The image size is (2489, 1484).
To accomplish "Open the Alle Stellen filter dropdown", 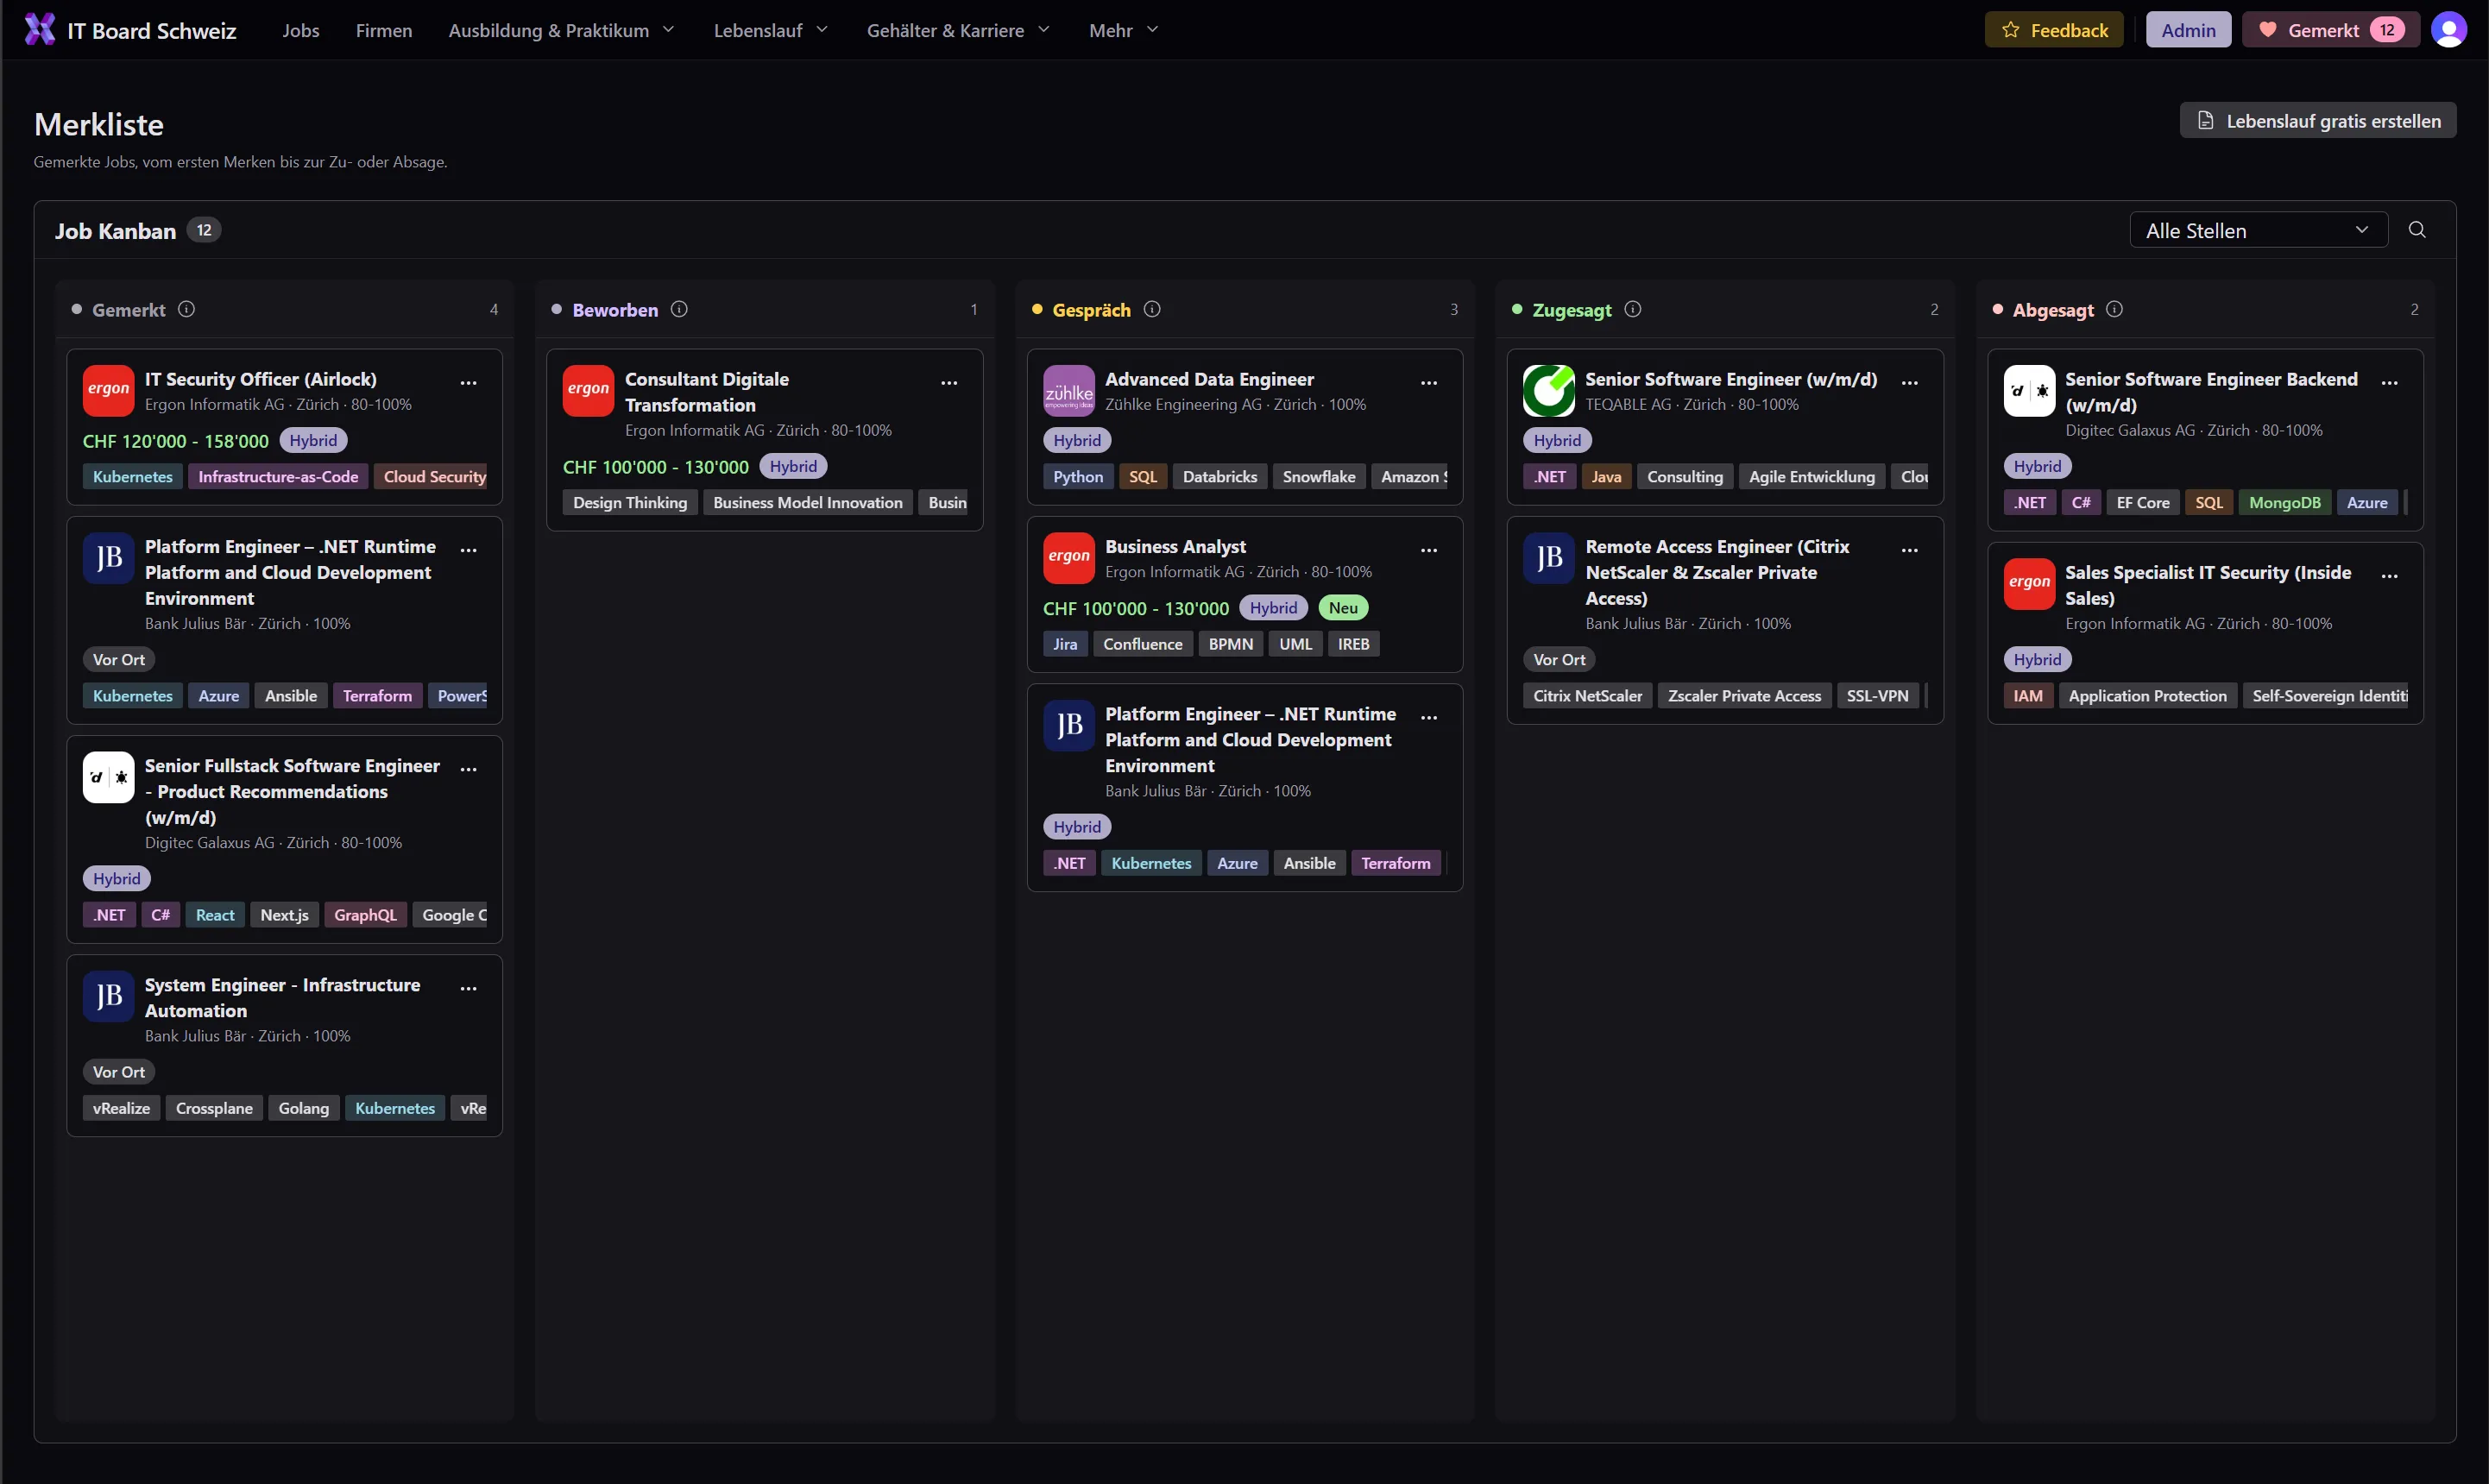I will (2258, 230).
